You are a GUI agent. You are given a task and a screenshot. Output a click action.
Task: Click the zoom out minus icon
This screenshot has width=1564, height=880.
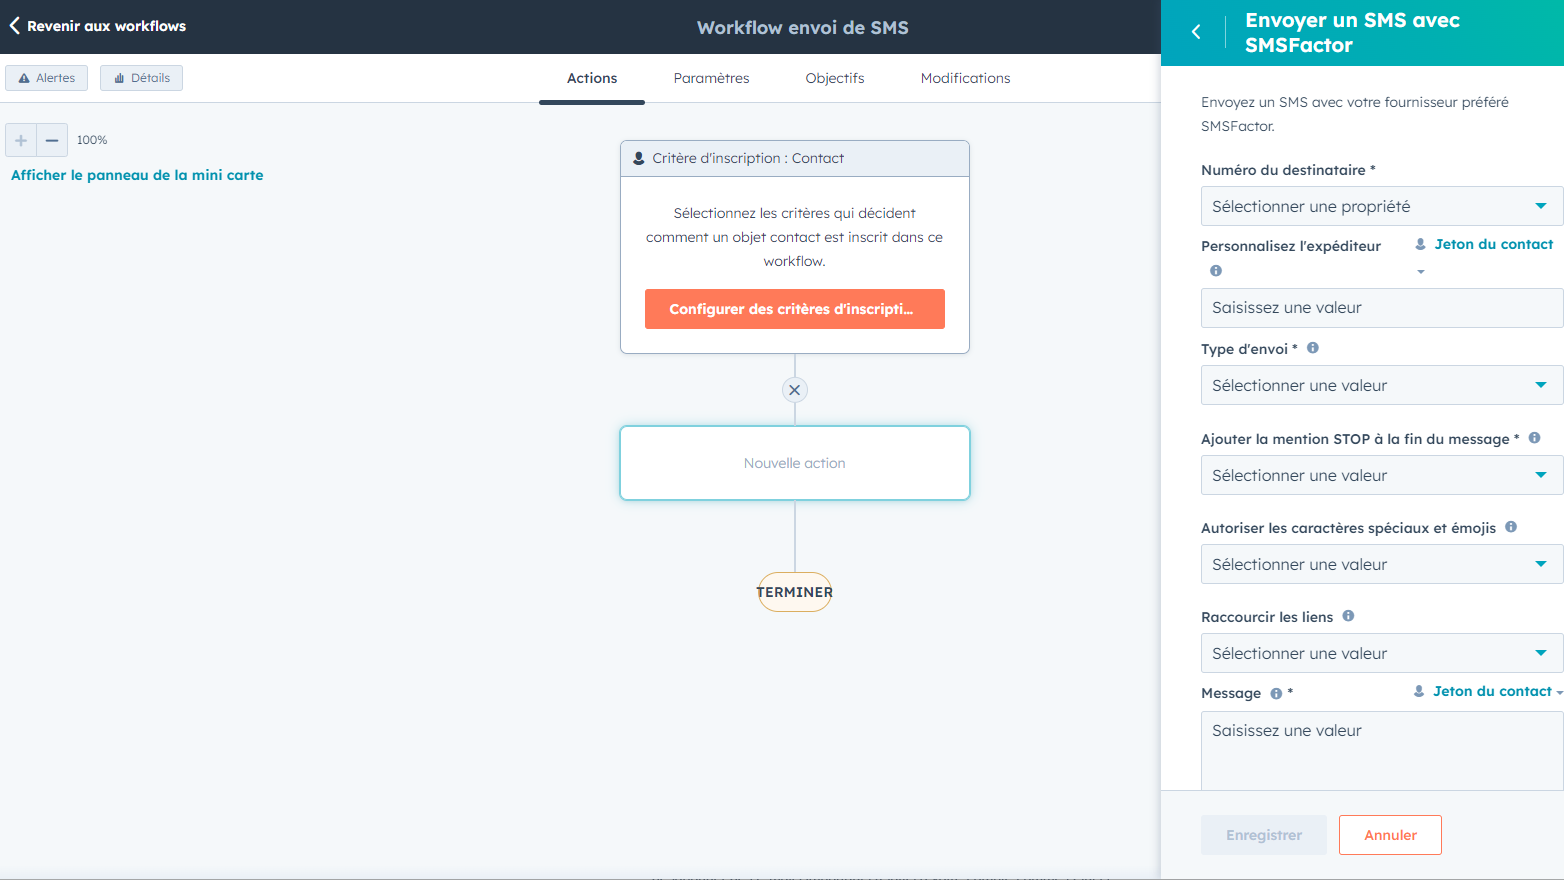[52, 141]
